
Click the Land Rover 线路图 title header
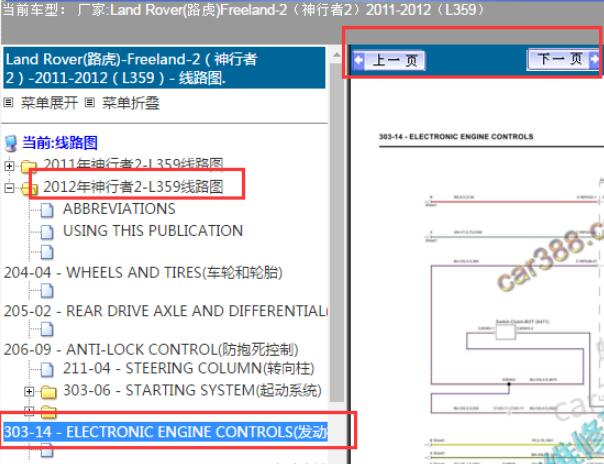pos(164,68)
